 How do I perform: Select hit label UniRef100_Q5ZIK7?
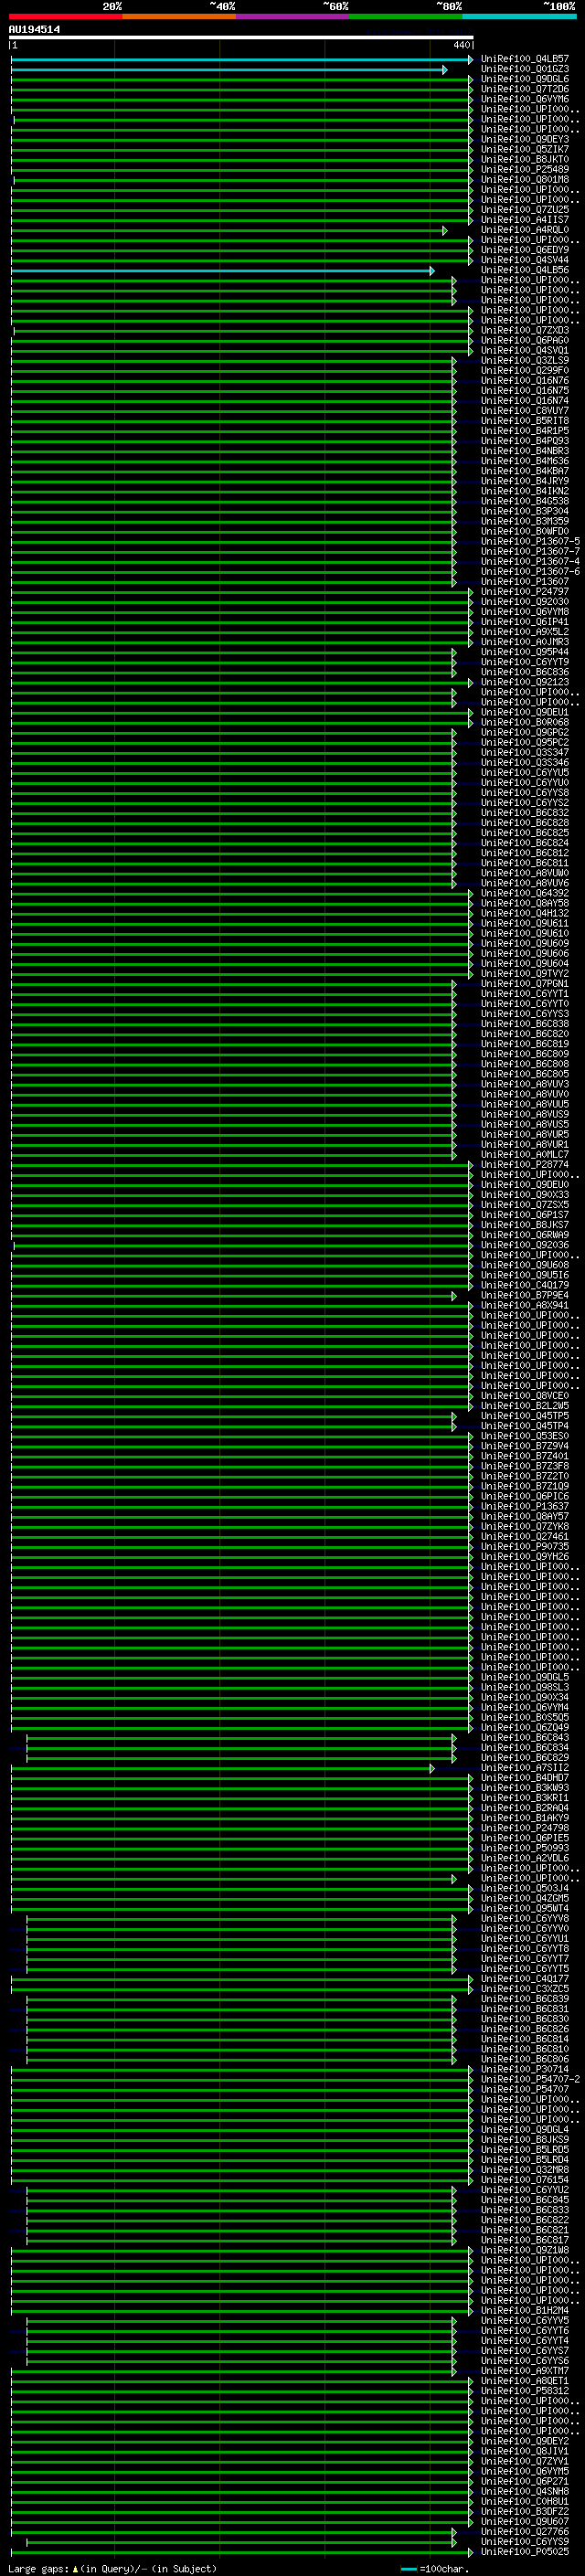[x=525, y=150]
